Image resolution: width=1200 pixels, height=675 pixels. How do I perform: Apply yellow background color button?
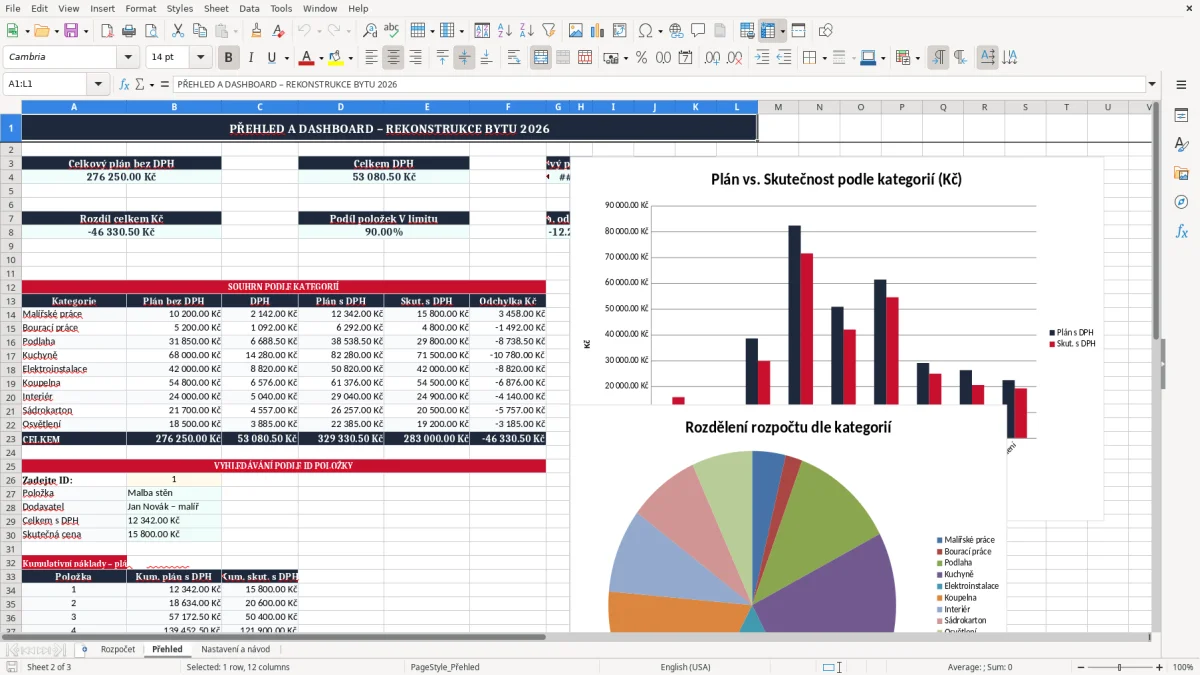tap(336, 58)
